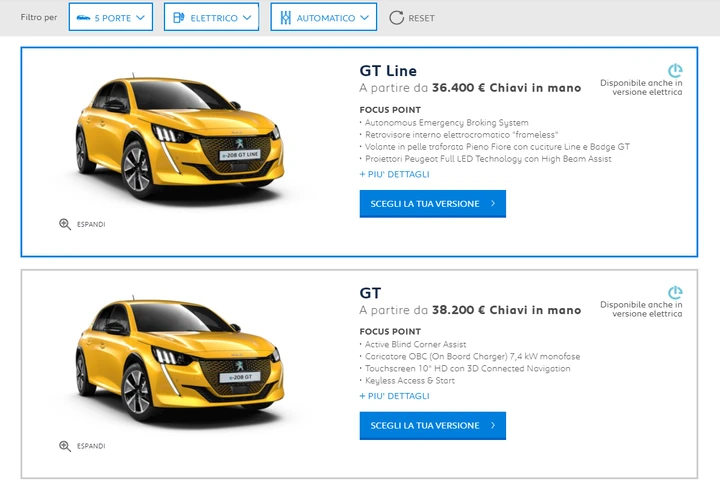Click the fuel pump icon in Elettrico filter

[179, 18]
